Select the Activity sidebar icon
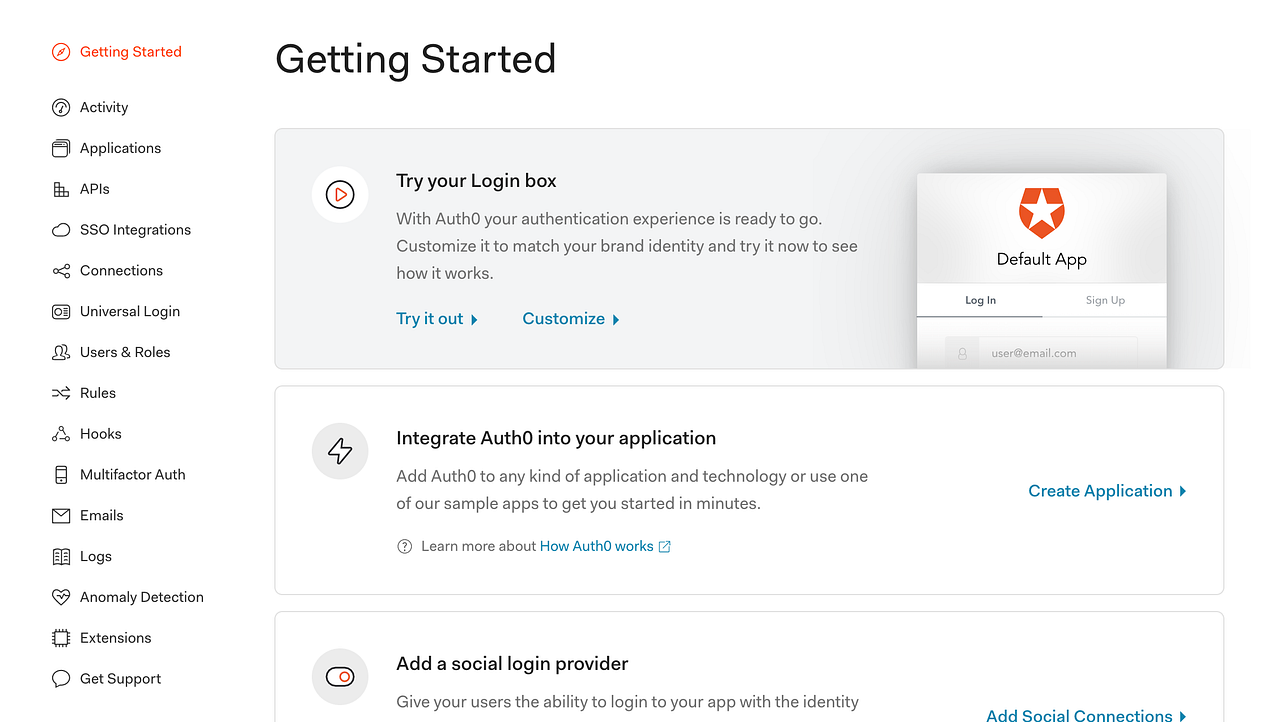Image resolution: width=1280 pixels, height=722 pixels. [x=61, y=107]
